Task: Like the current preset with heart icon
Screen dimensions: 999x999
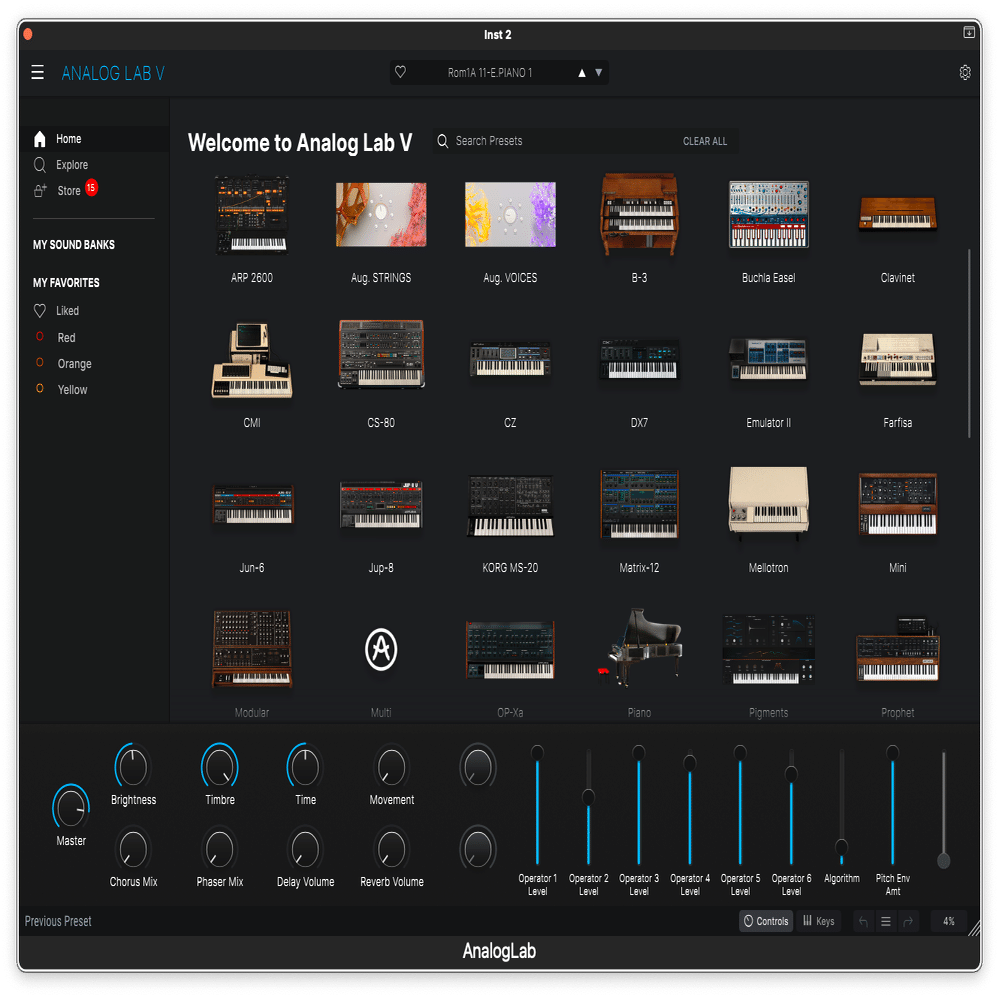Action: point(400,72)
